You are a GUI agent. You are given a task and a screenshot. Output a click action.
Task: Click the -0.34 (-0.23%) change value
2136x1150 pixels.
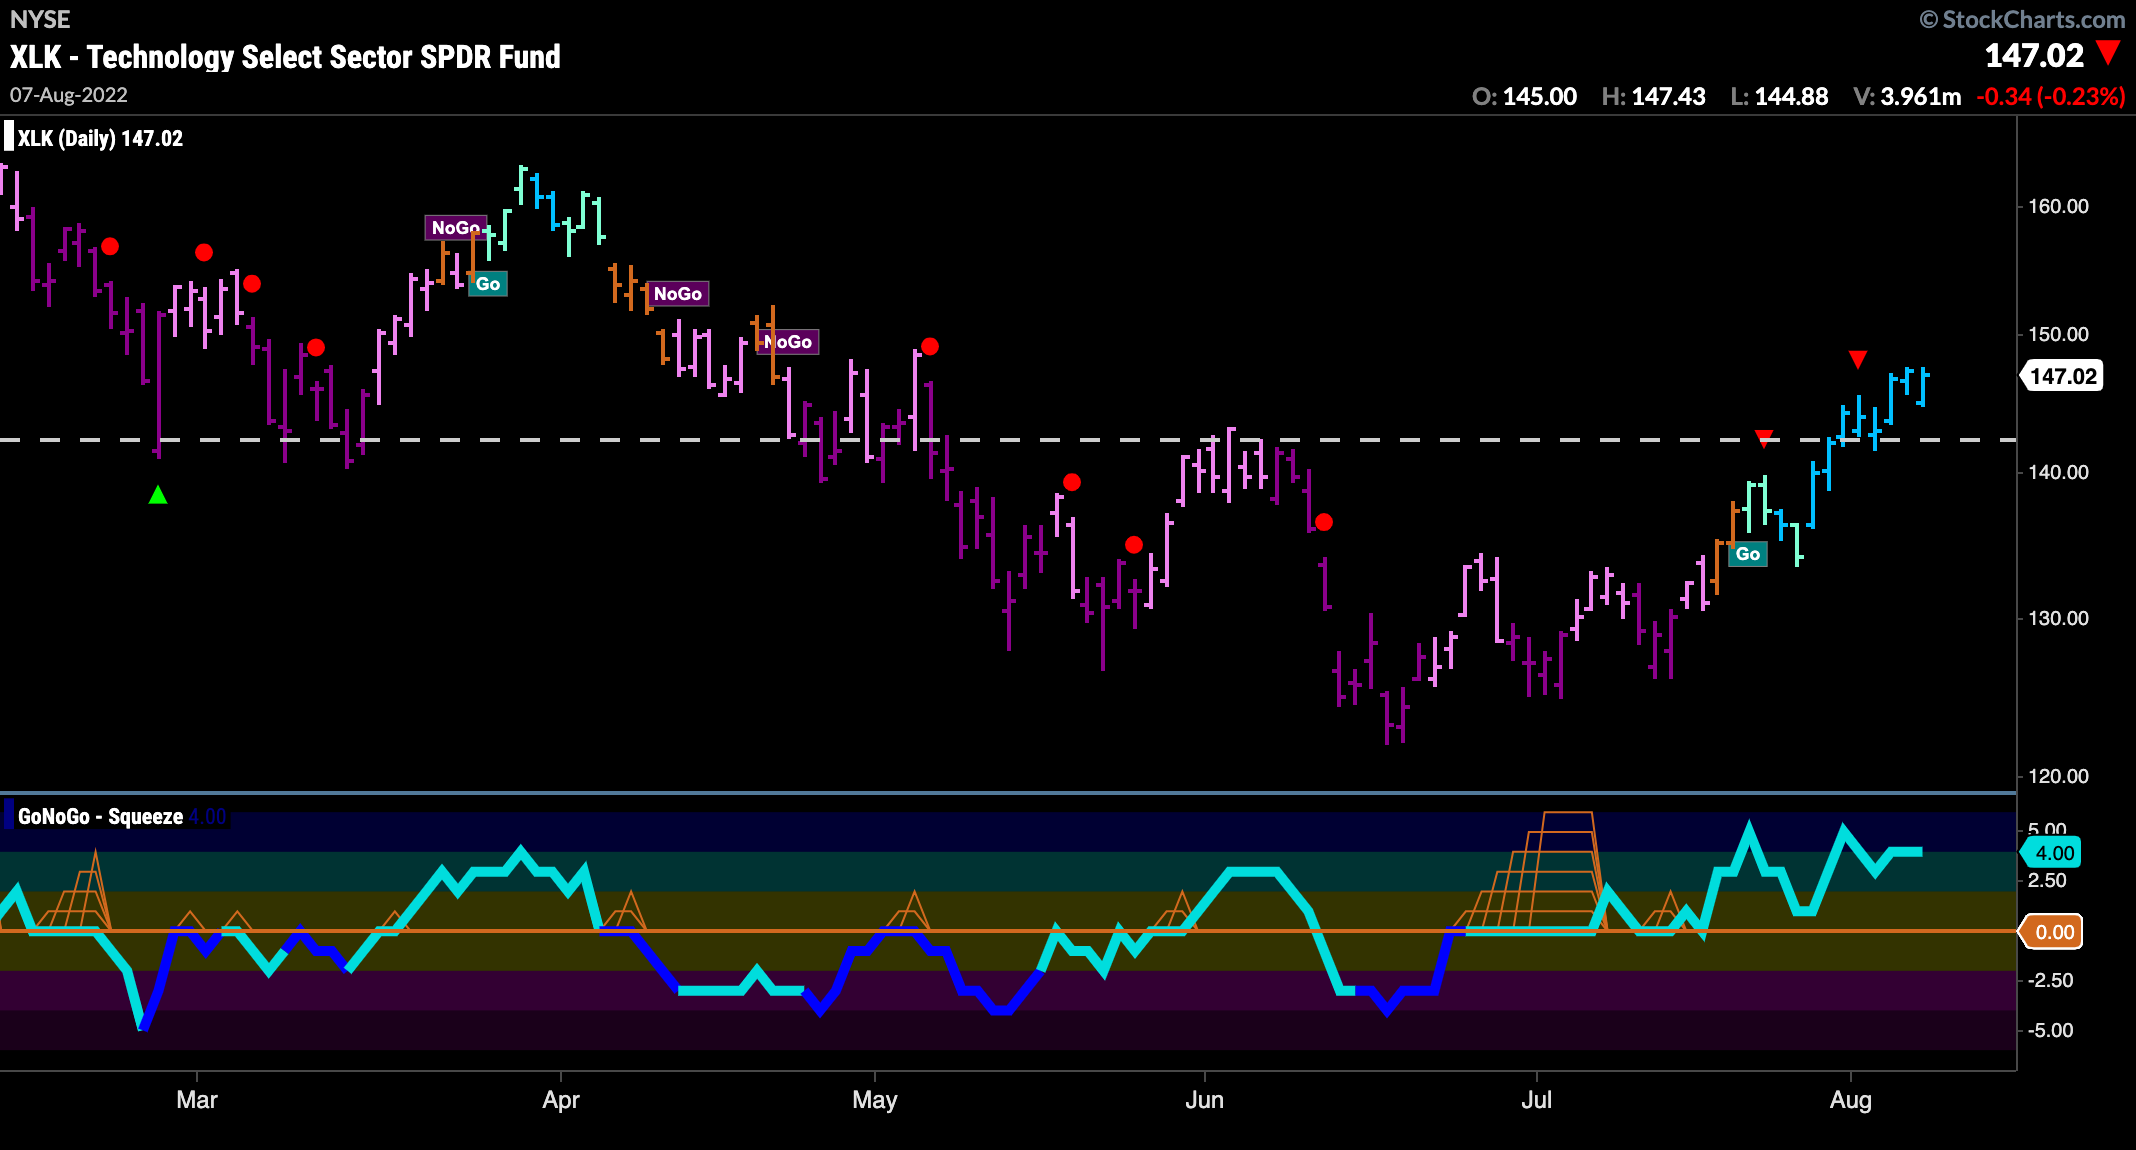pos(2050,97)
